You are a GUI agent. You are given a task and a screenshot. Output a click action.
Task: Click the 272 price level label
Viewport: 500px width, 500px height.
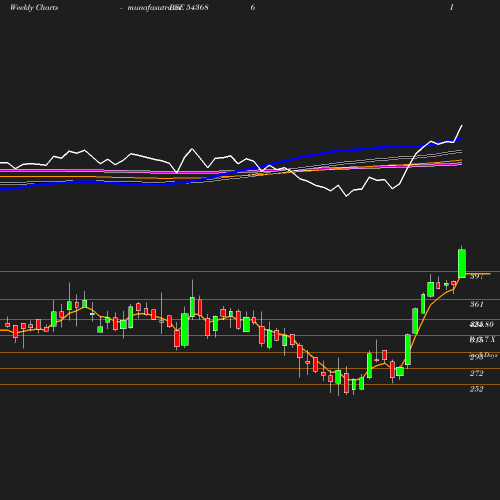477,373
